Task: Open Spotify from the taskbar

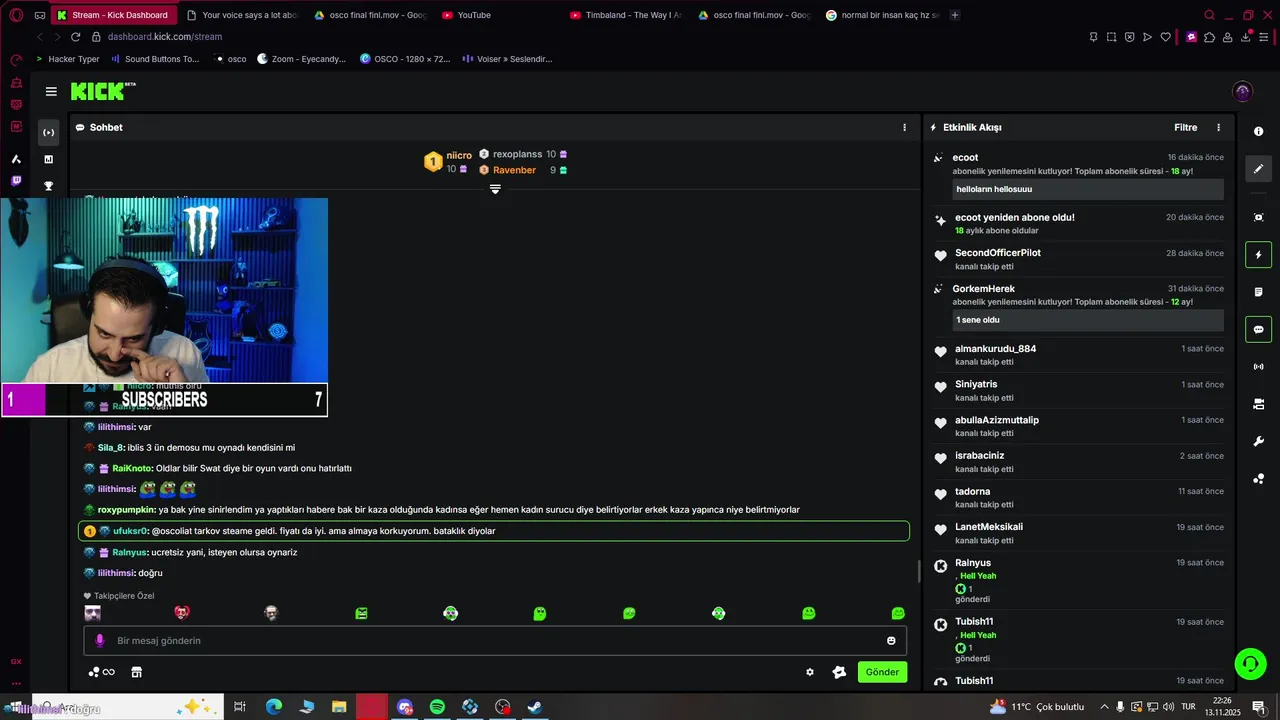Action: point(437,707)
